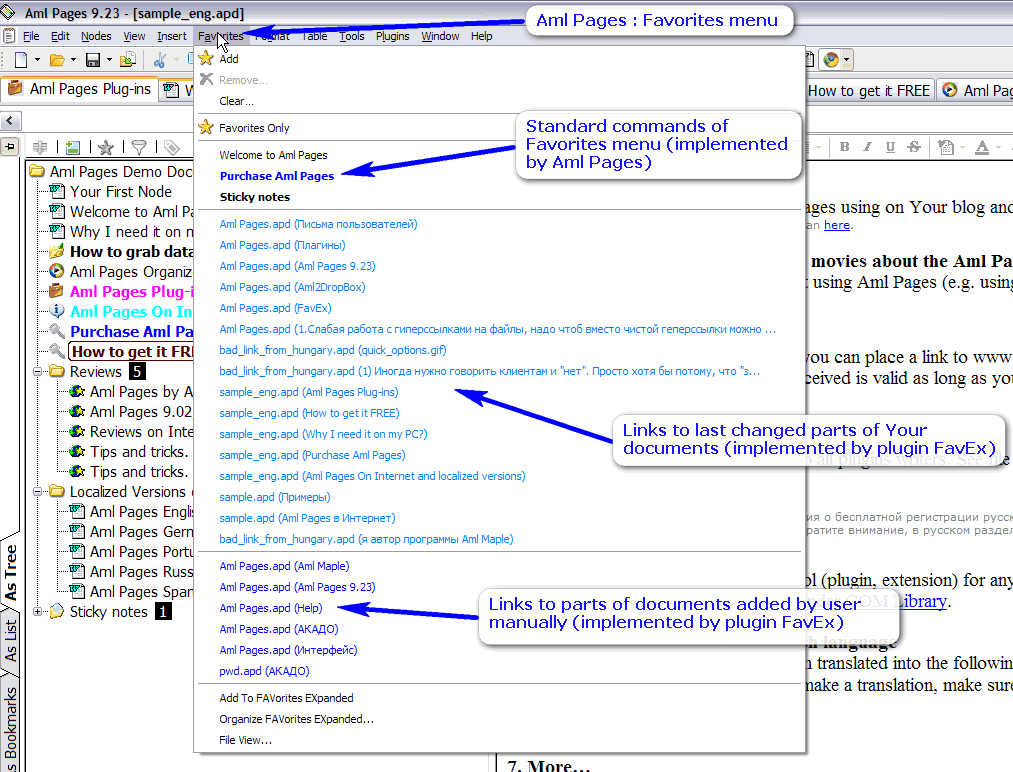
Task: Choose Add To FAVorites EXpanded
Action: click(x=286, y=698)
